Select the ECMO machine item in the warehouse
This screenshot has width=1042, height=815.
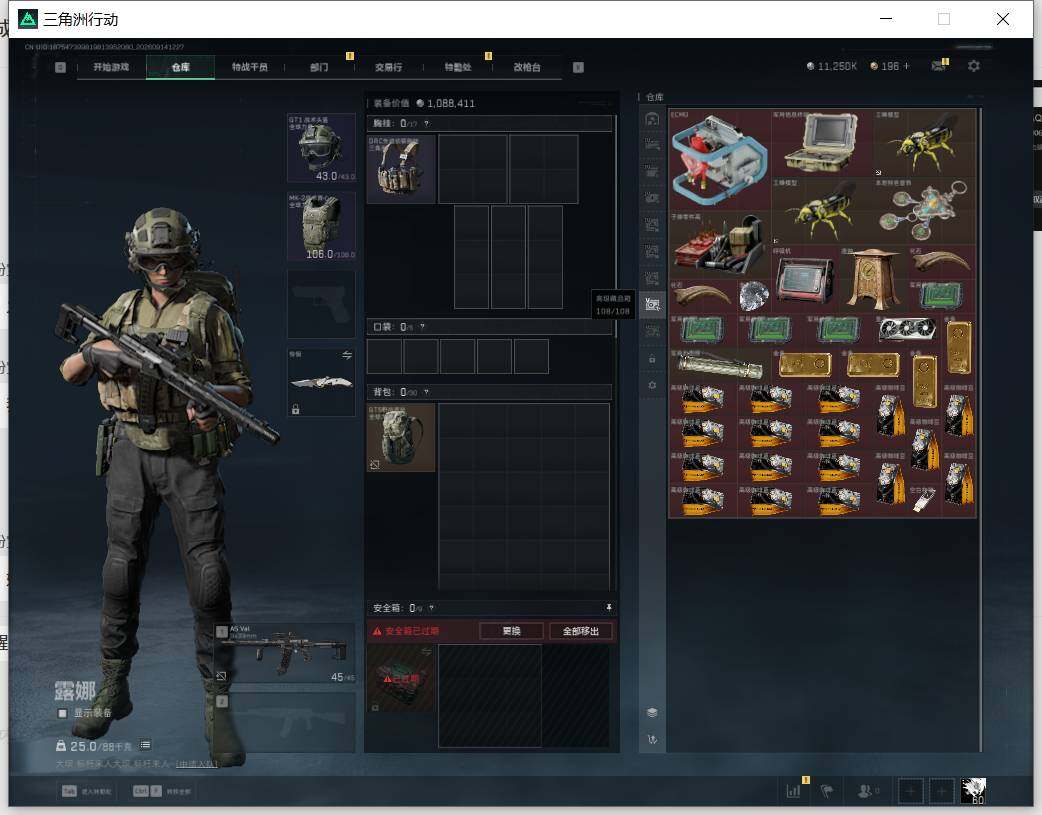click(720, 160)
